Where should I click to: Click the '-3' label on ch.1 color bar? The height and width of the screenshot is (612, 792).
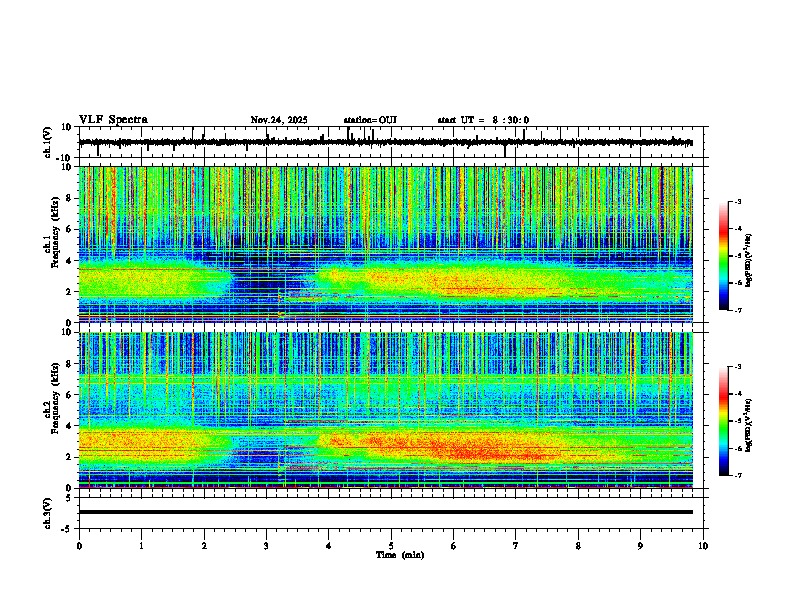coord(737,201)
